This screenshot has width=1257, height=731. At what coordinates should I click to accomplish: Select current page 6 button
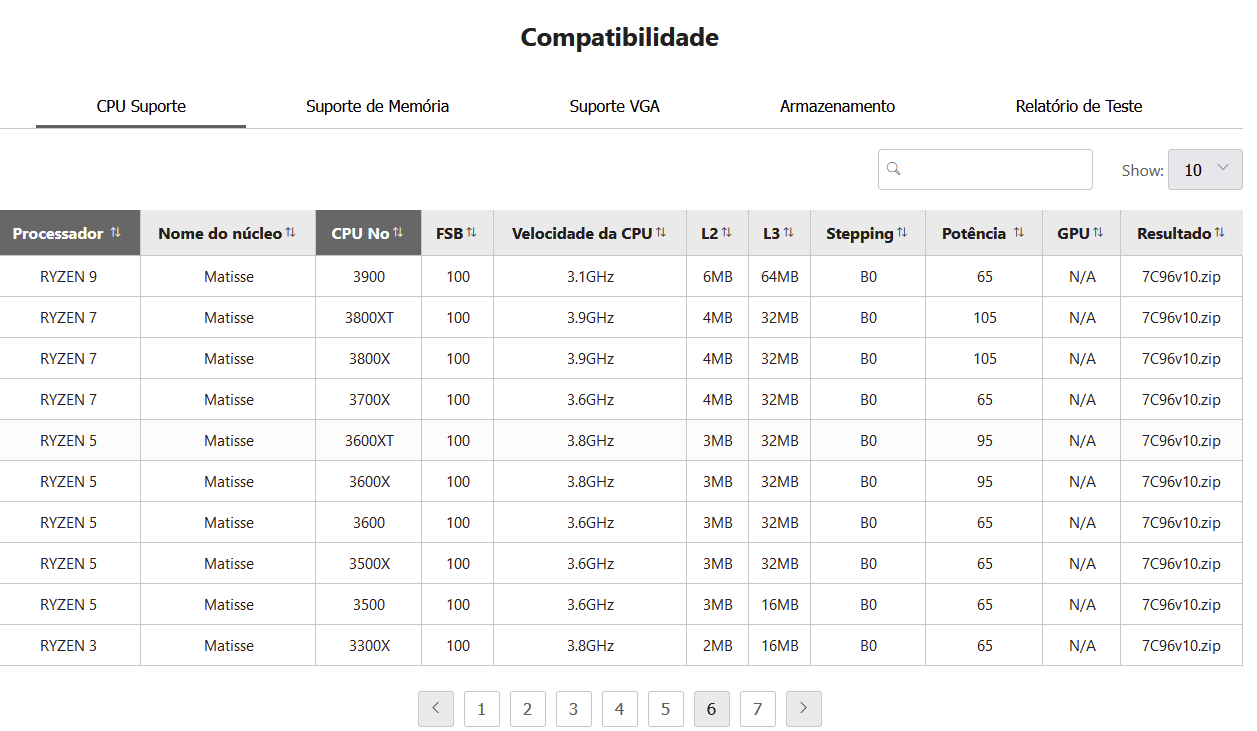click(712, 709)
